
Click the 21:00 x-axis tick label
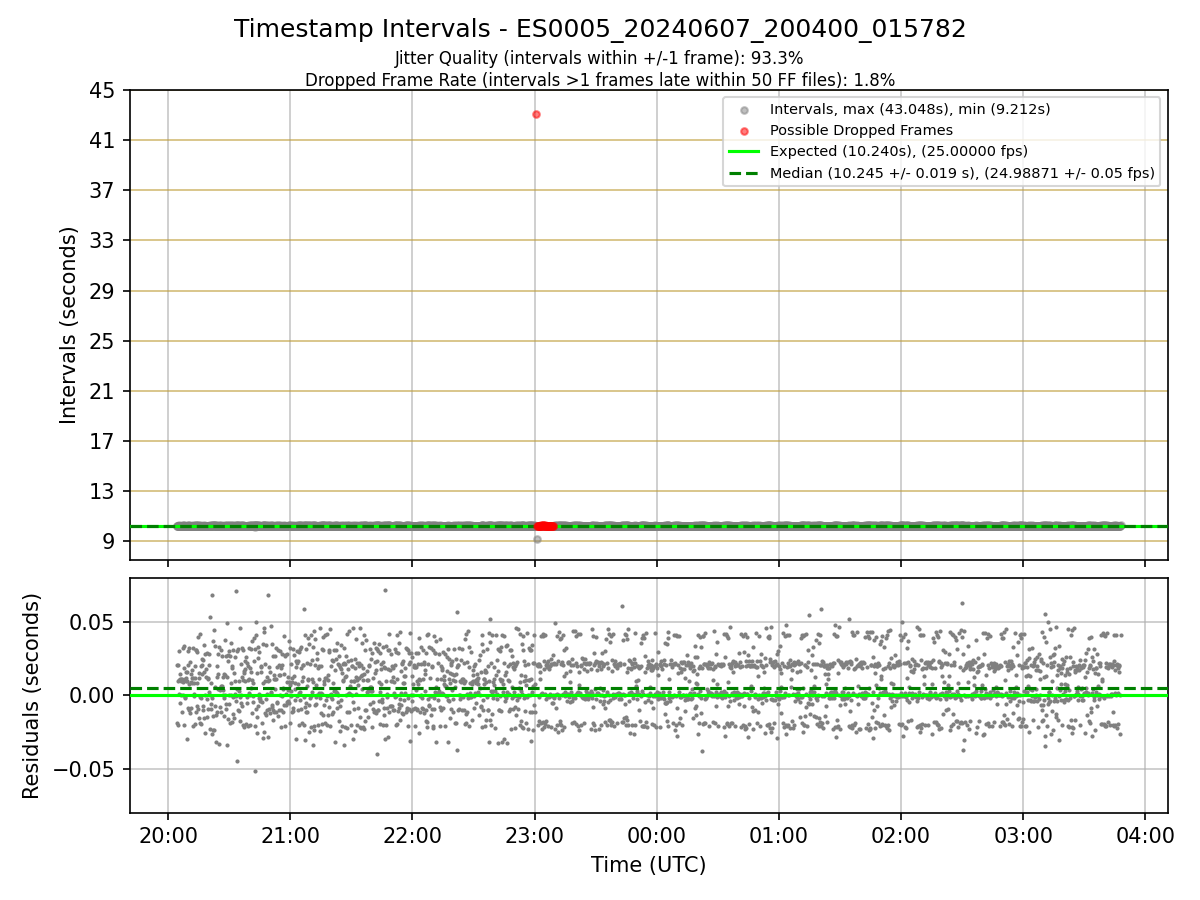[x=290, y=834]
